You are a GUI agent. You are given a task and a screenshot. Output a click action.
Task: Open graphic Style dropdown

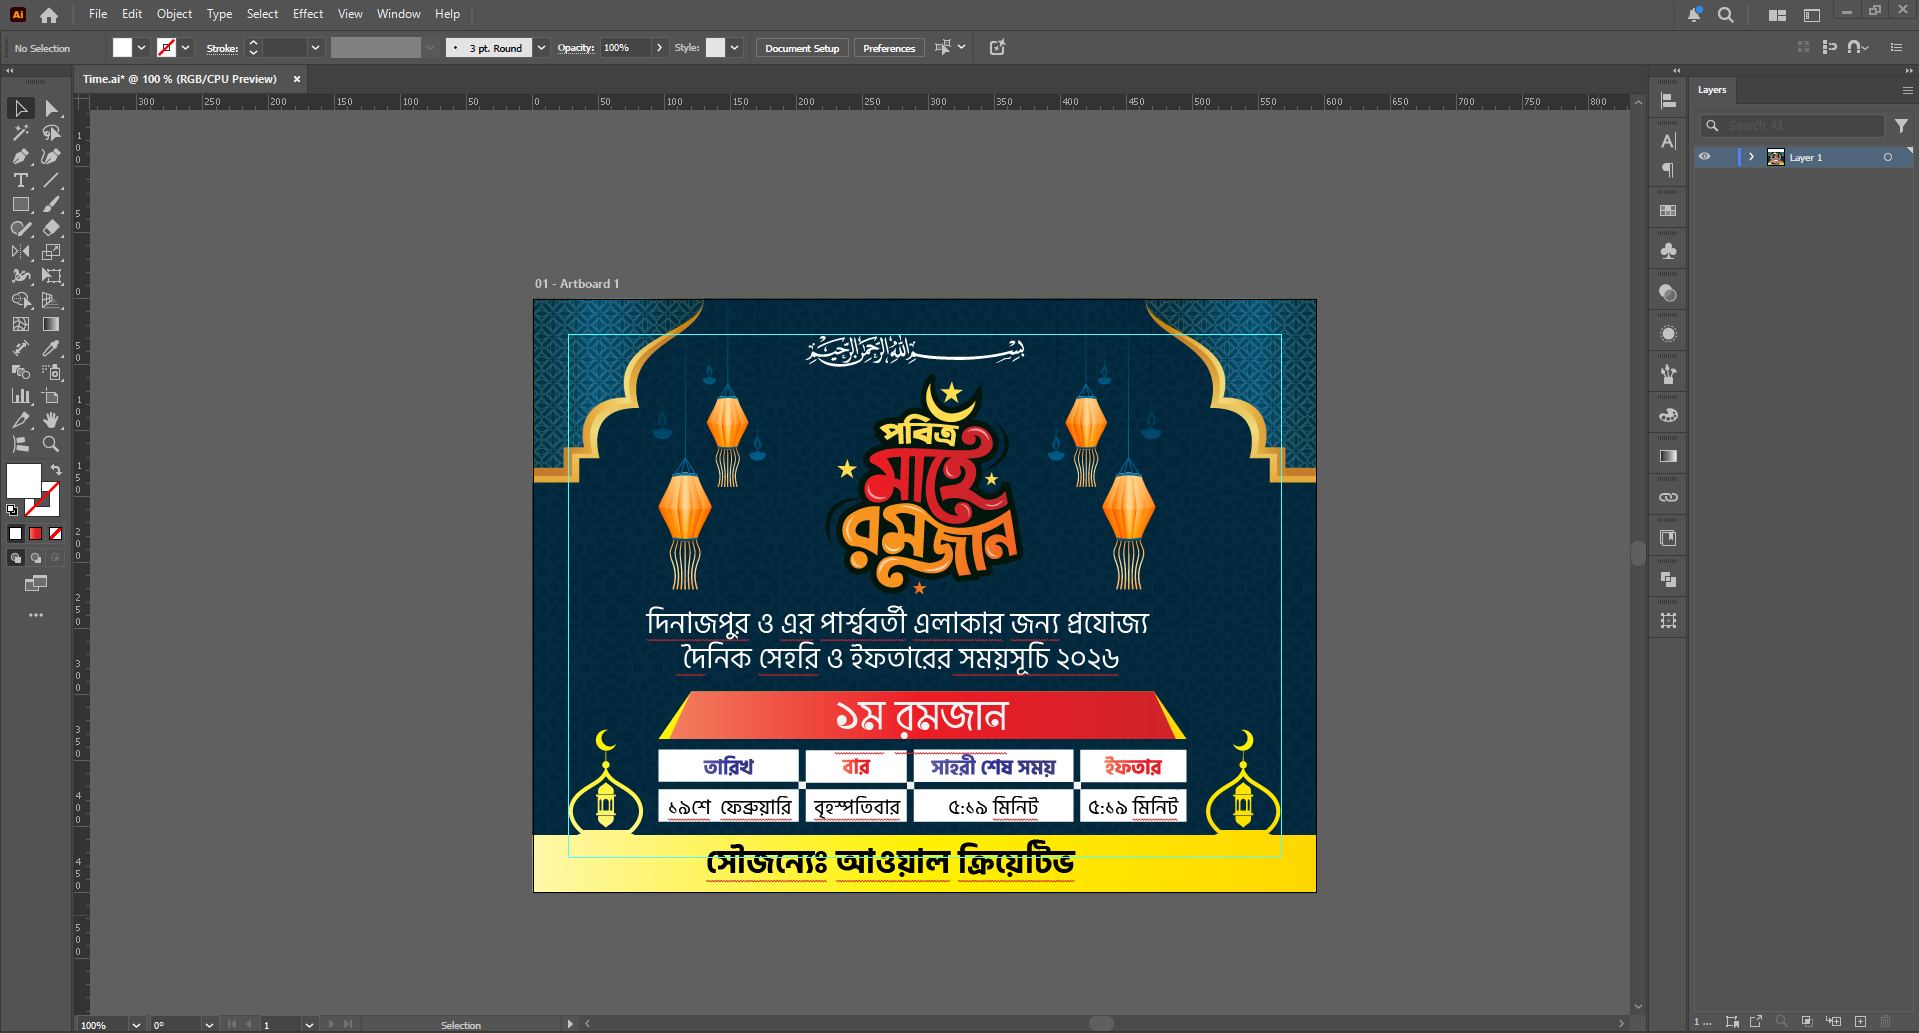click(x=735, y=48)
